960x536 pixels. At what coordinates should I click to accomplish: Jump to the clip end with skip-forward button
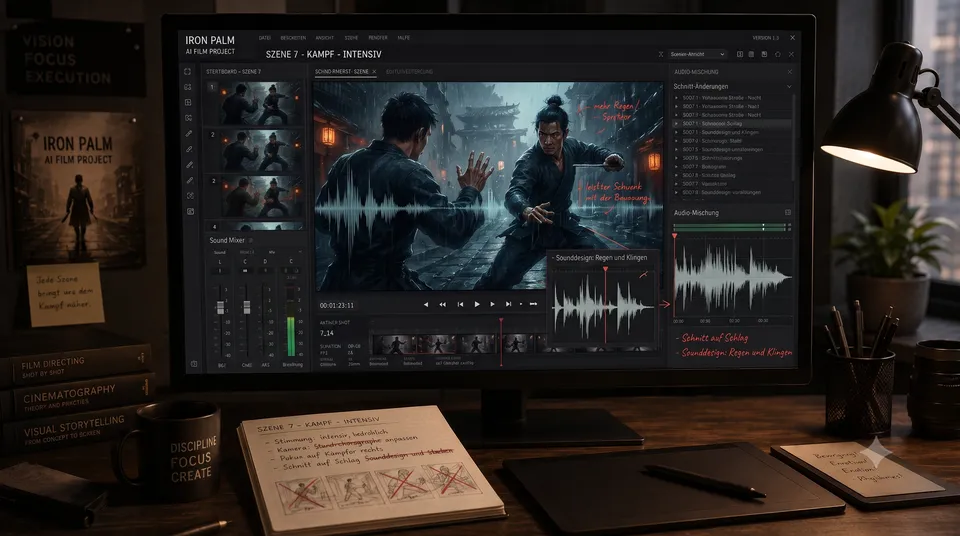pos(508,304)
